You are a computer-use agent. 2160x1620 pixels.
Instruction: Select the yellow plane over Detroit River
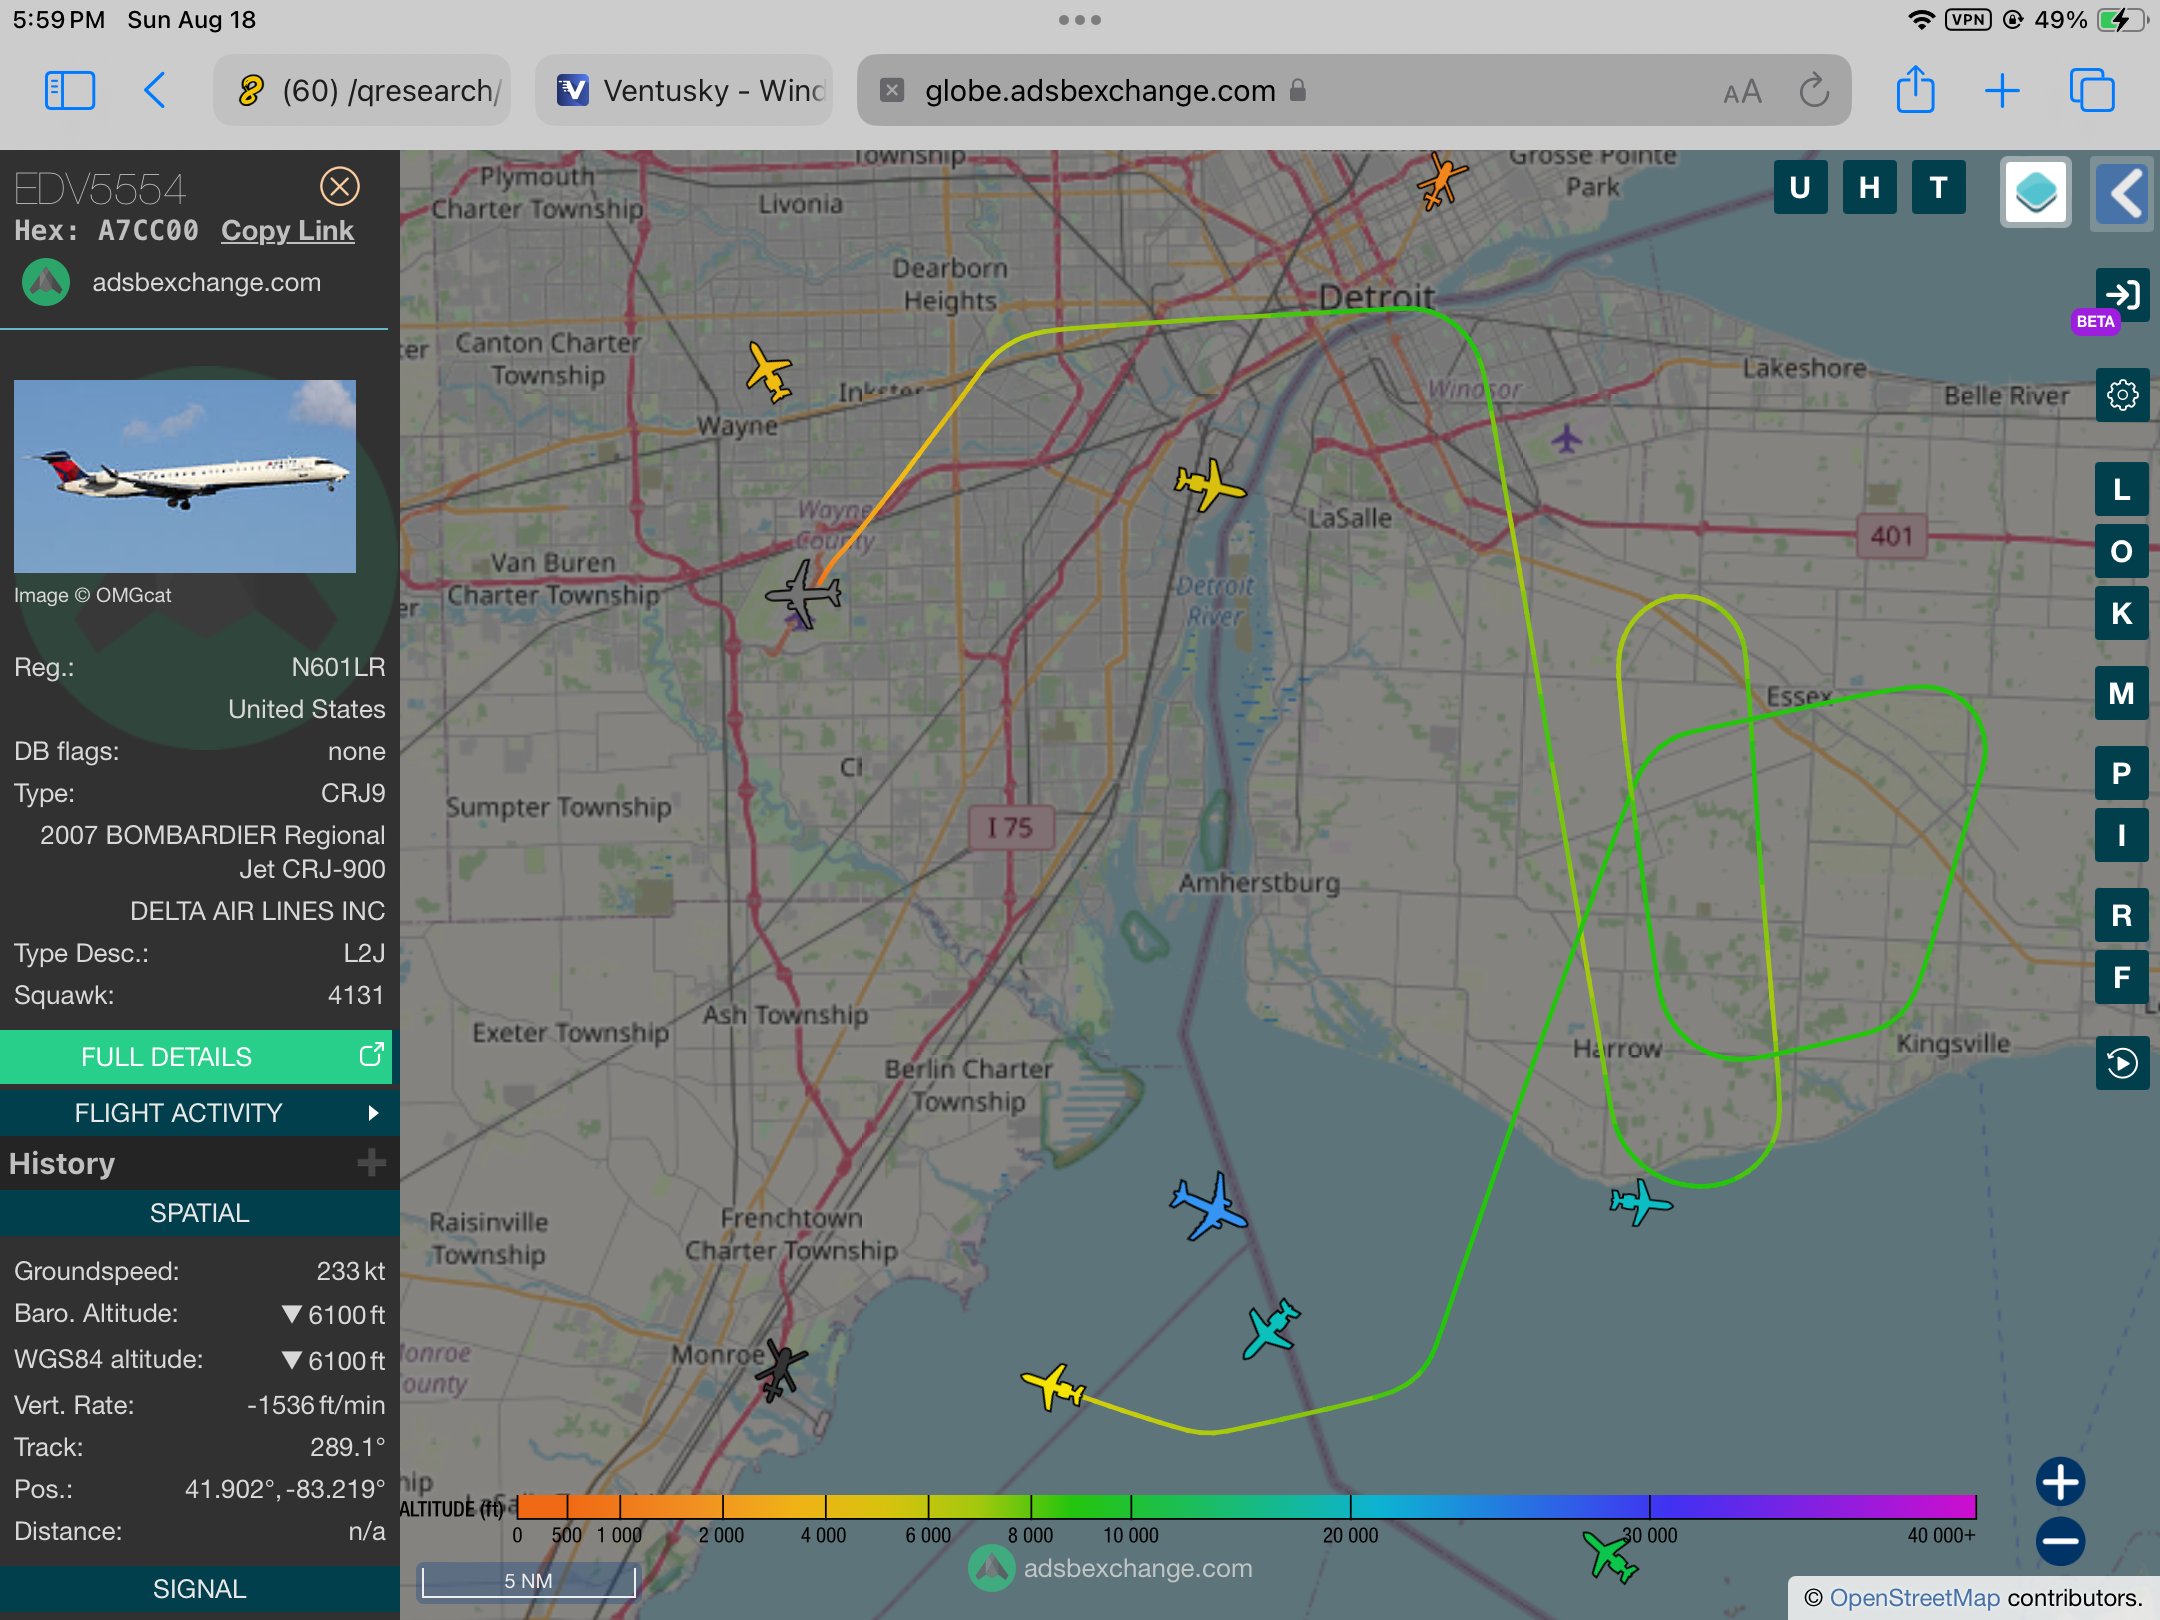[x=1210, y=485]
